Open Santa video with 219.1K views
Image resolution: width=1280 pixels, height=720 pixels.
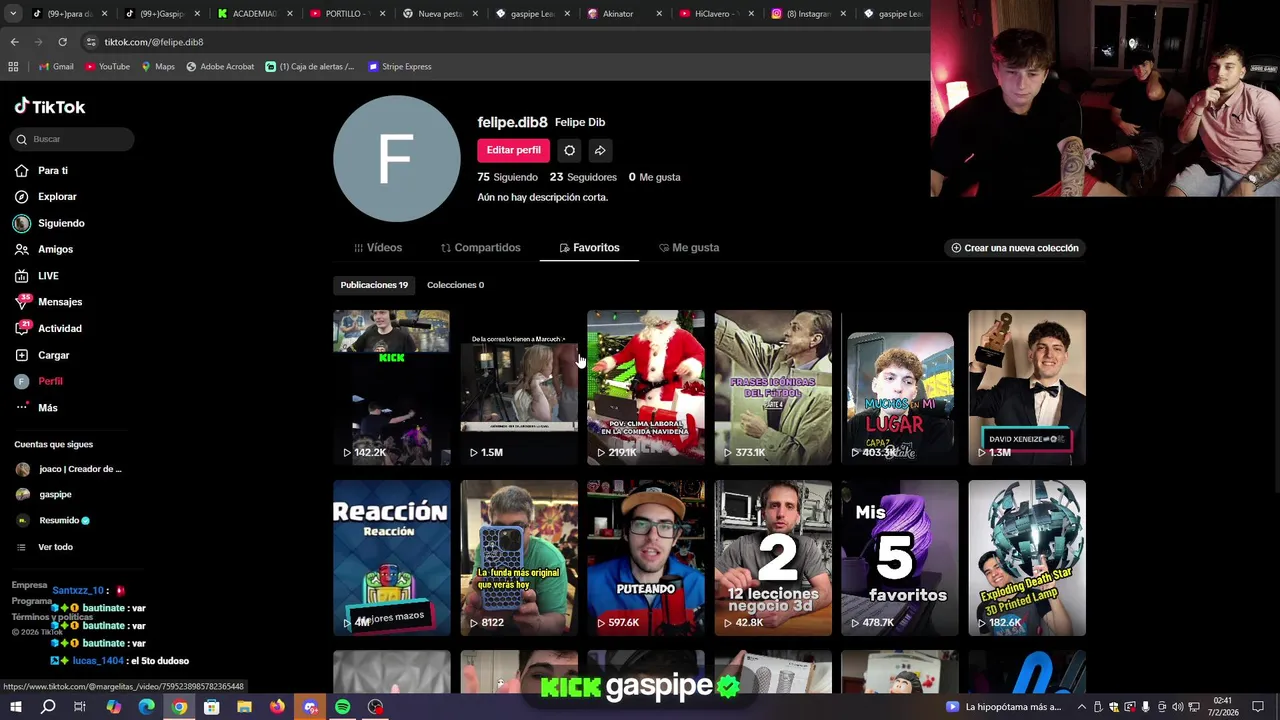[645, 388]
